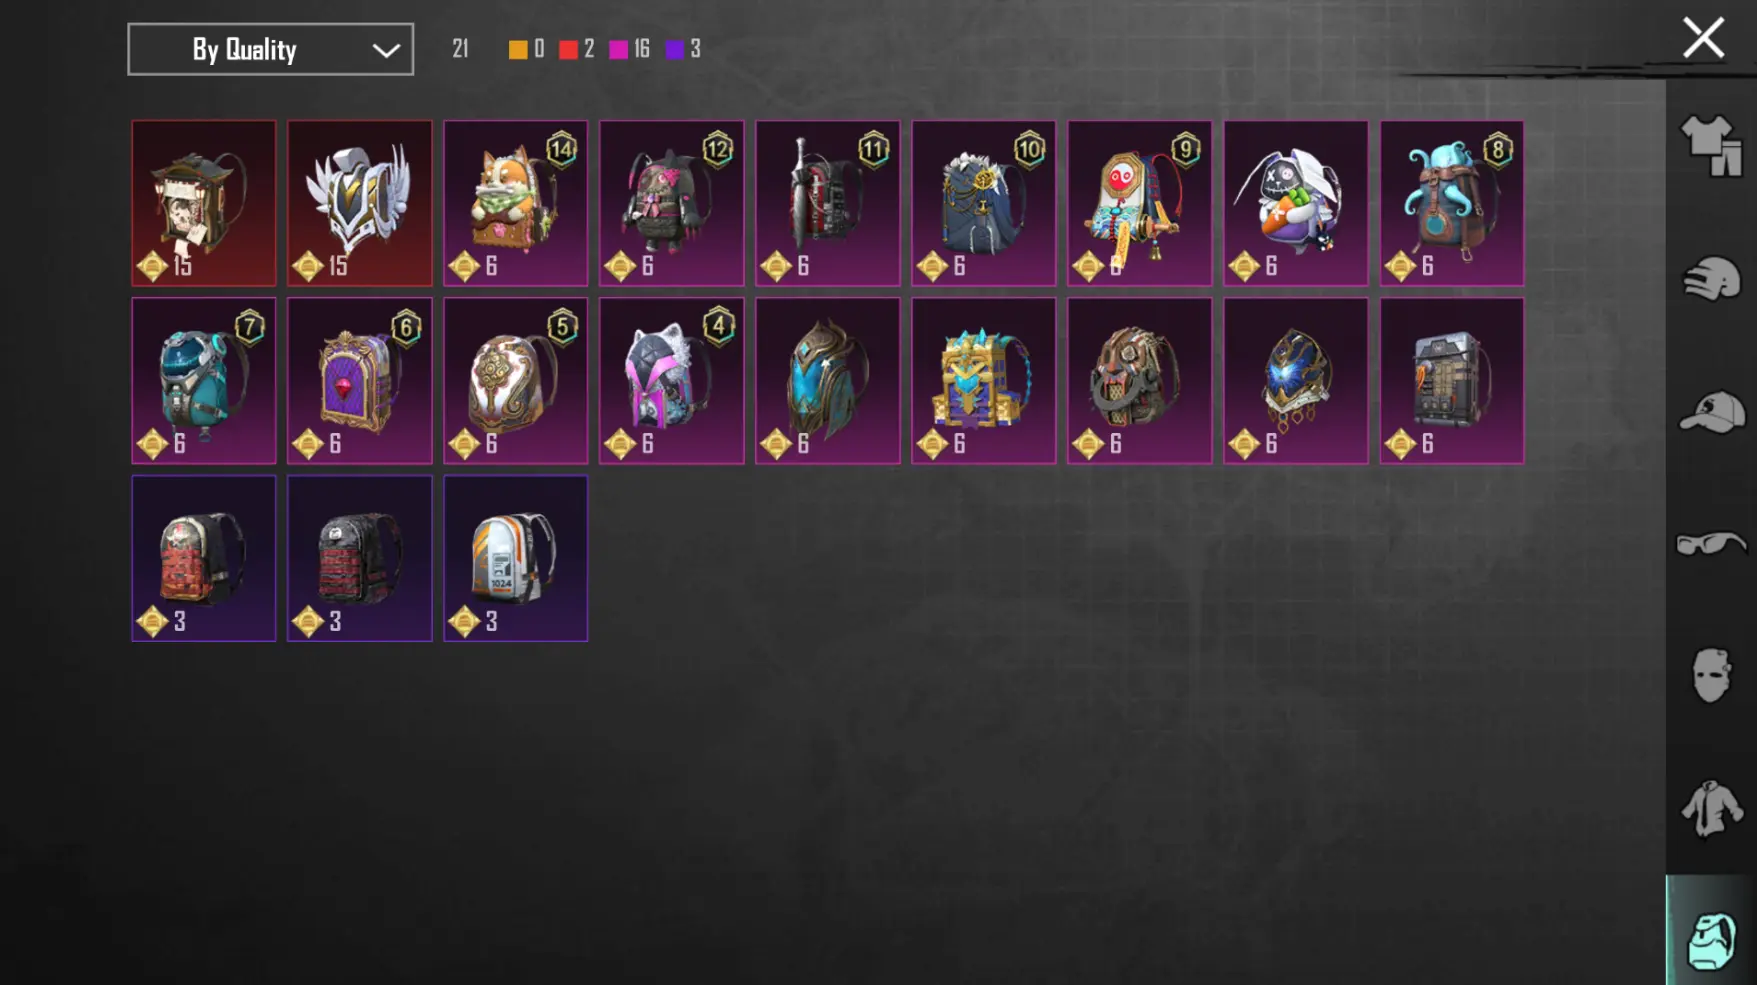The width and height of the screenshot is (1757, 985).
Task: Expand sort options via chevron arrow
Action: 386,50
